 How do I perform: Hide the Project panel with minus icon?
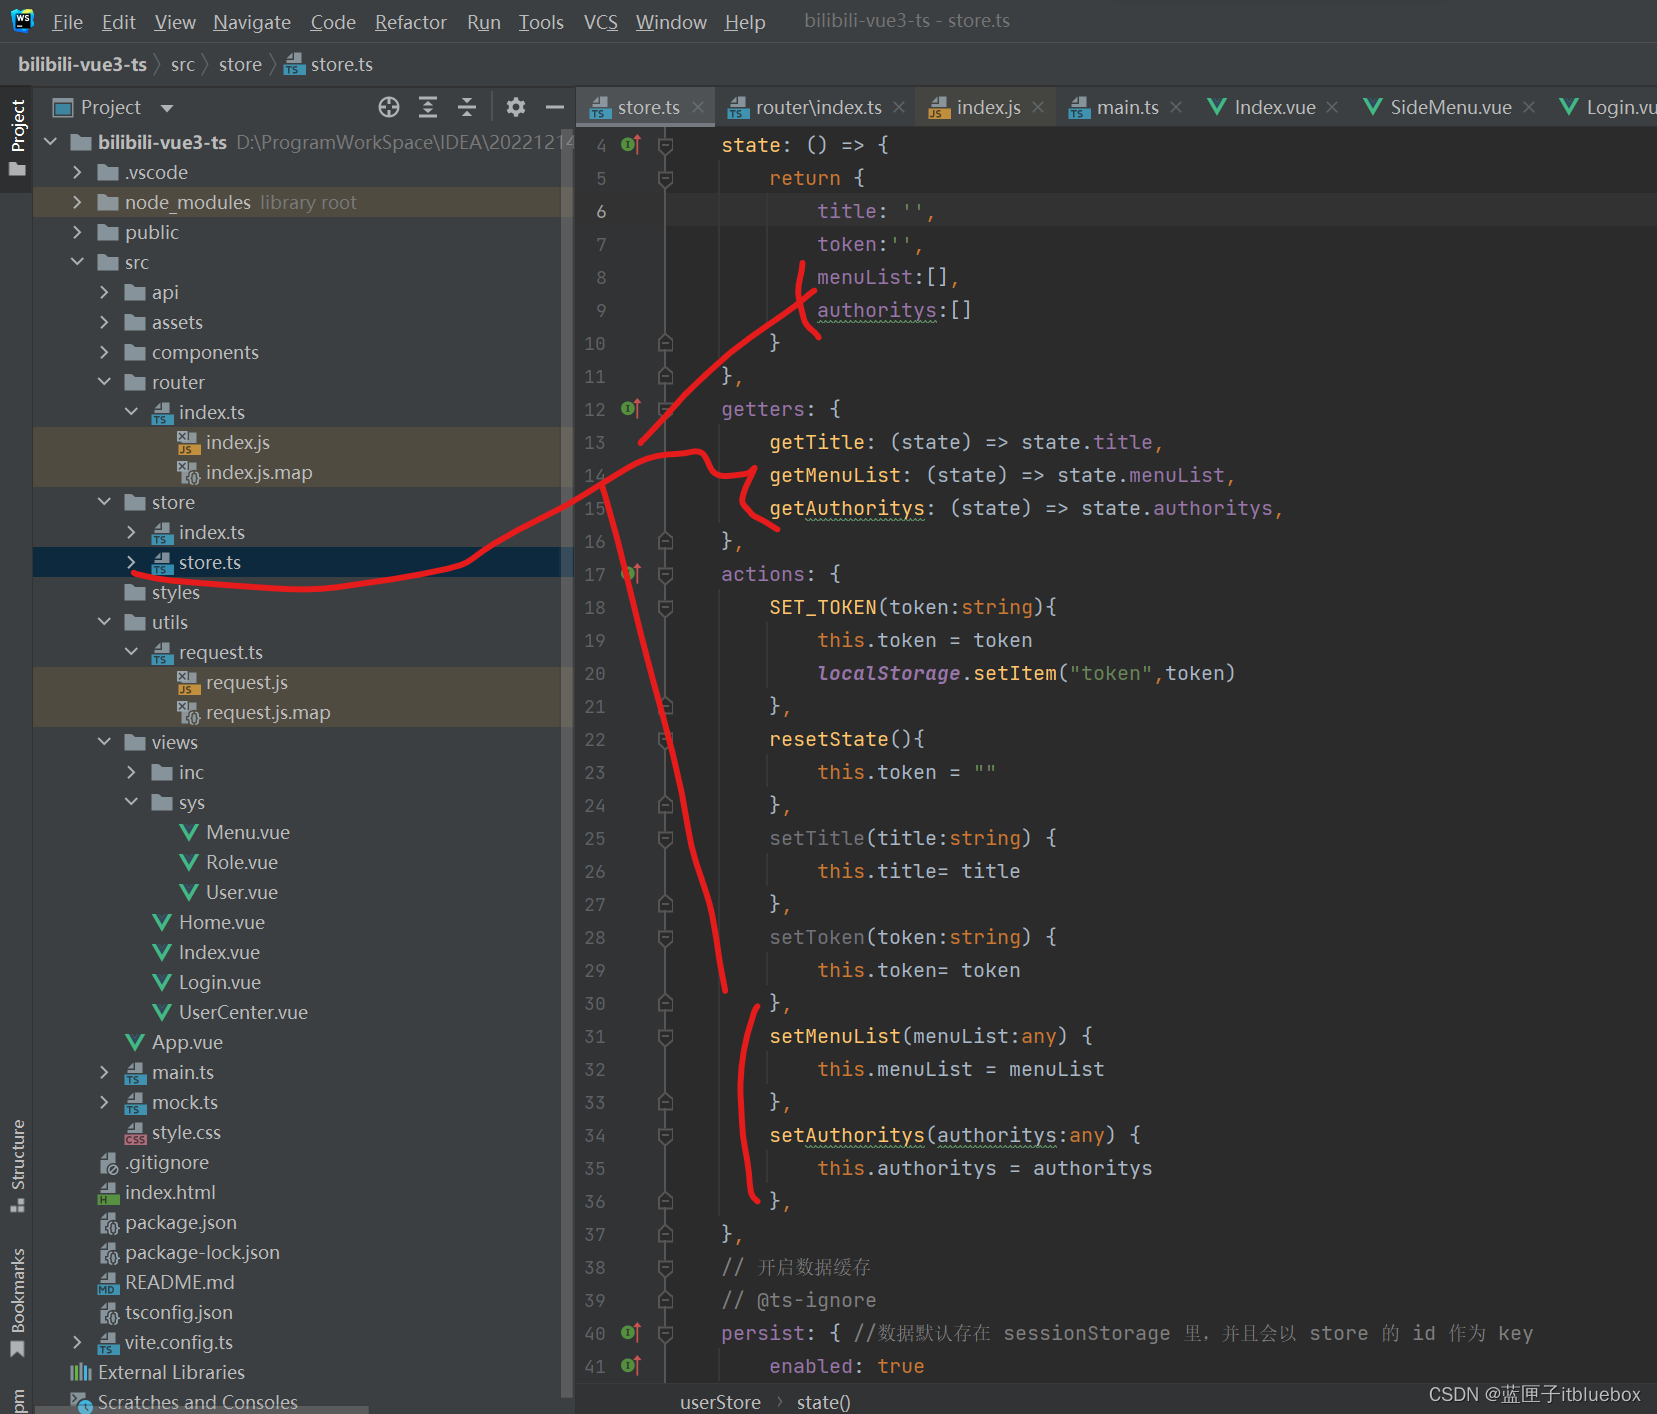tap(555, 107)
